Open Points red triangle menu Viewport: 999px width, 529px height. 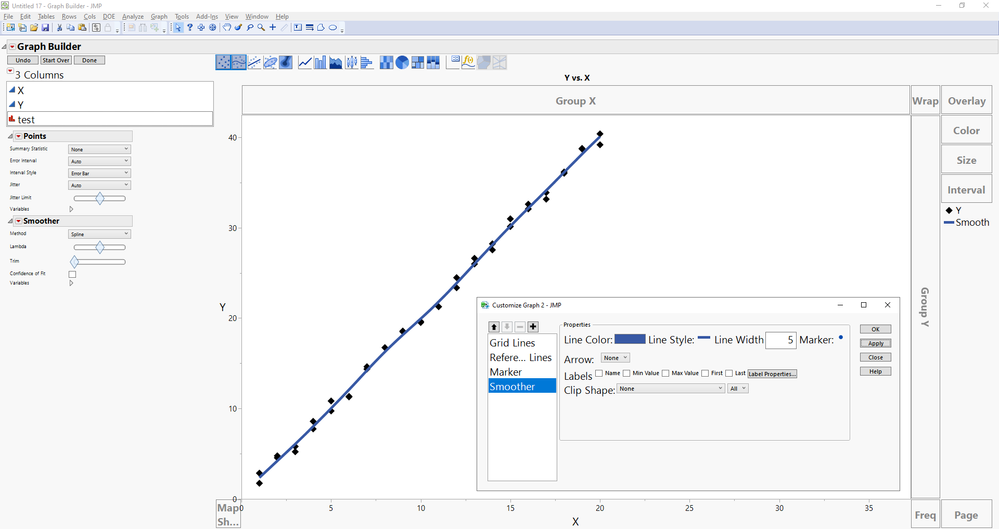pyautogui.click(x=18, y=136)
